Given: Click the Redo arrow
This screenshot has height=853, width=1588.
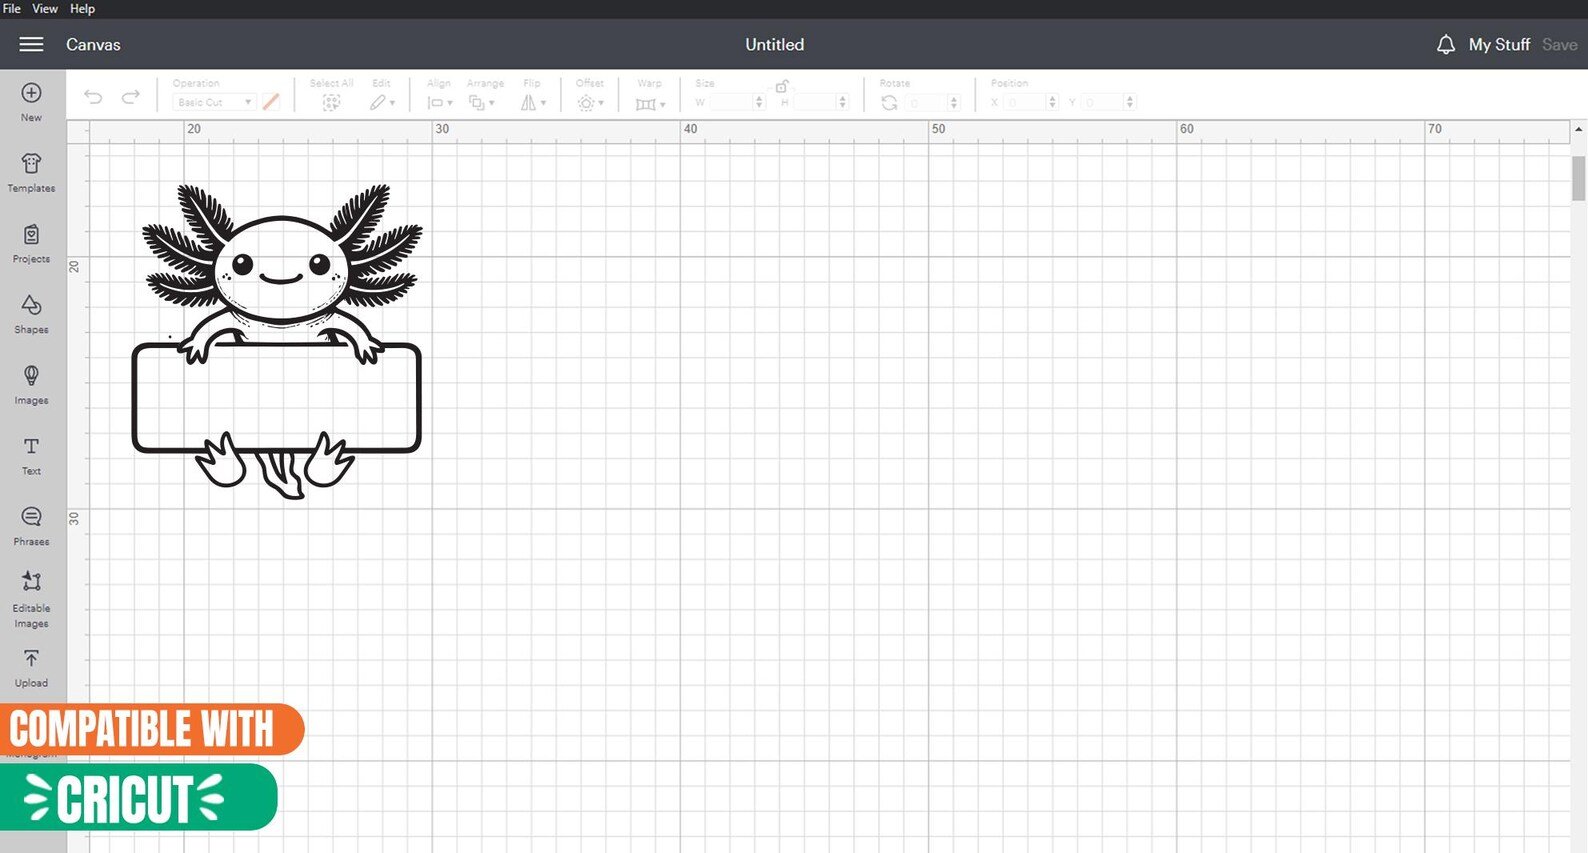Looking at the screenshot, I should (131, 97).
